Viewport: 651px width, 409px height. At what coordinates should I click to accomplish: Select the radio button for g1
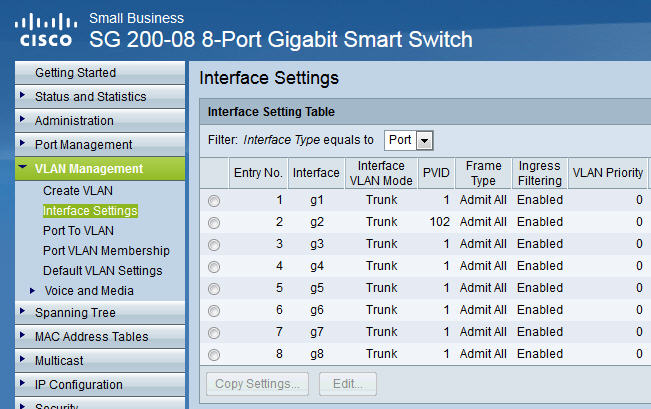coord(214,201)
